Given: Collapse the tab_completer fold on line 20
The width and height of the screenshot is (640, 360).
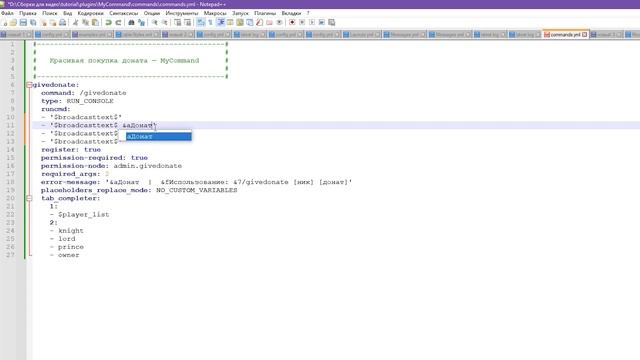Looking at the screenshot, I should 29,198.
